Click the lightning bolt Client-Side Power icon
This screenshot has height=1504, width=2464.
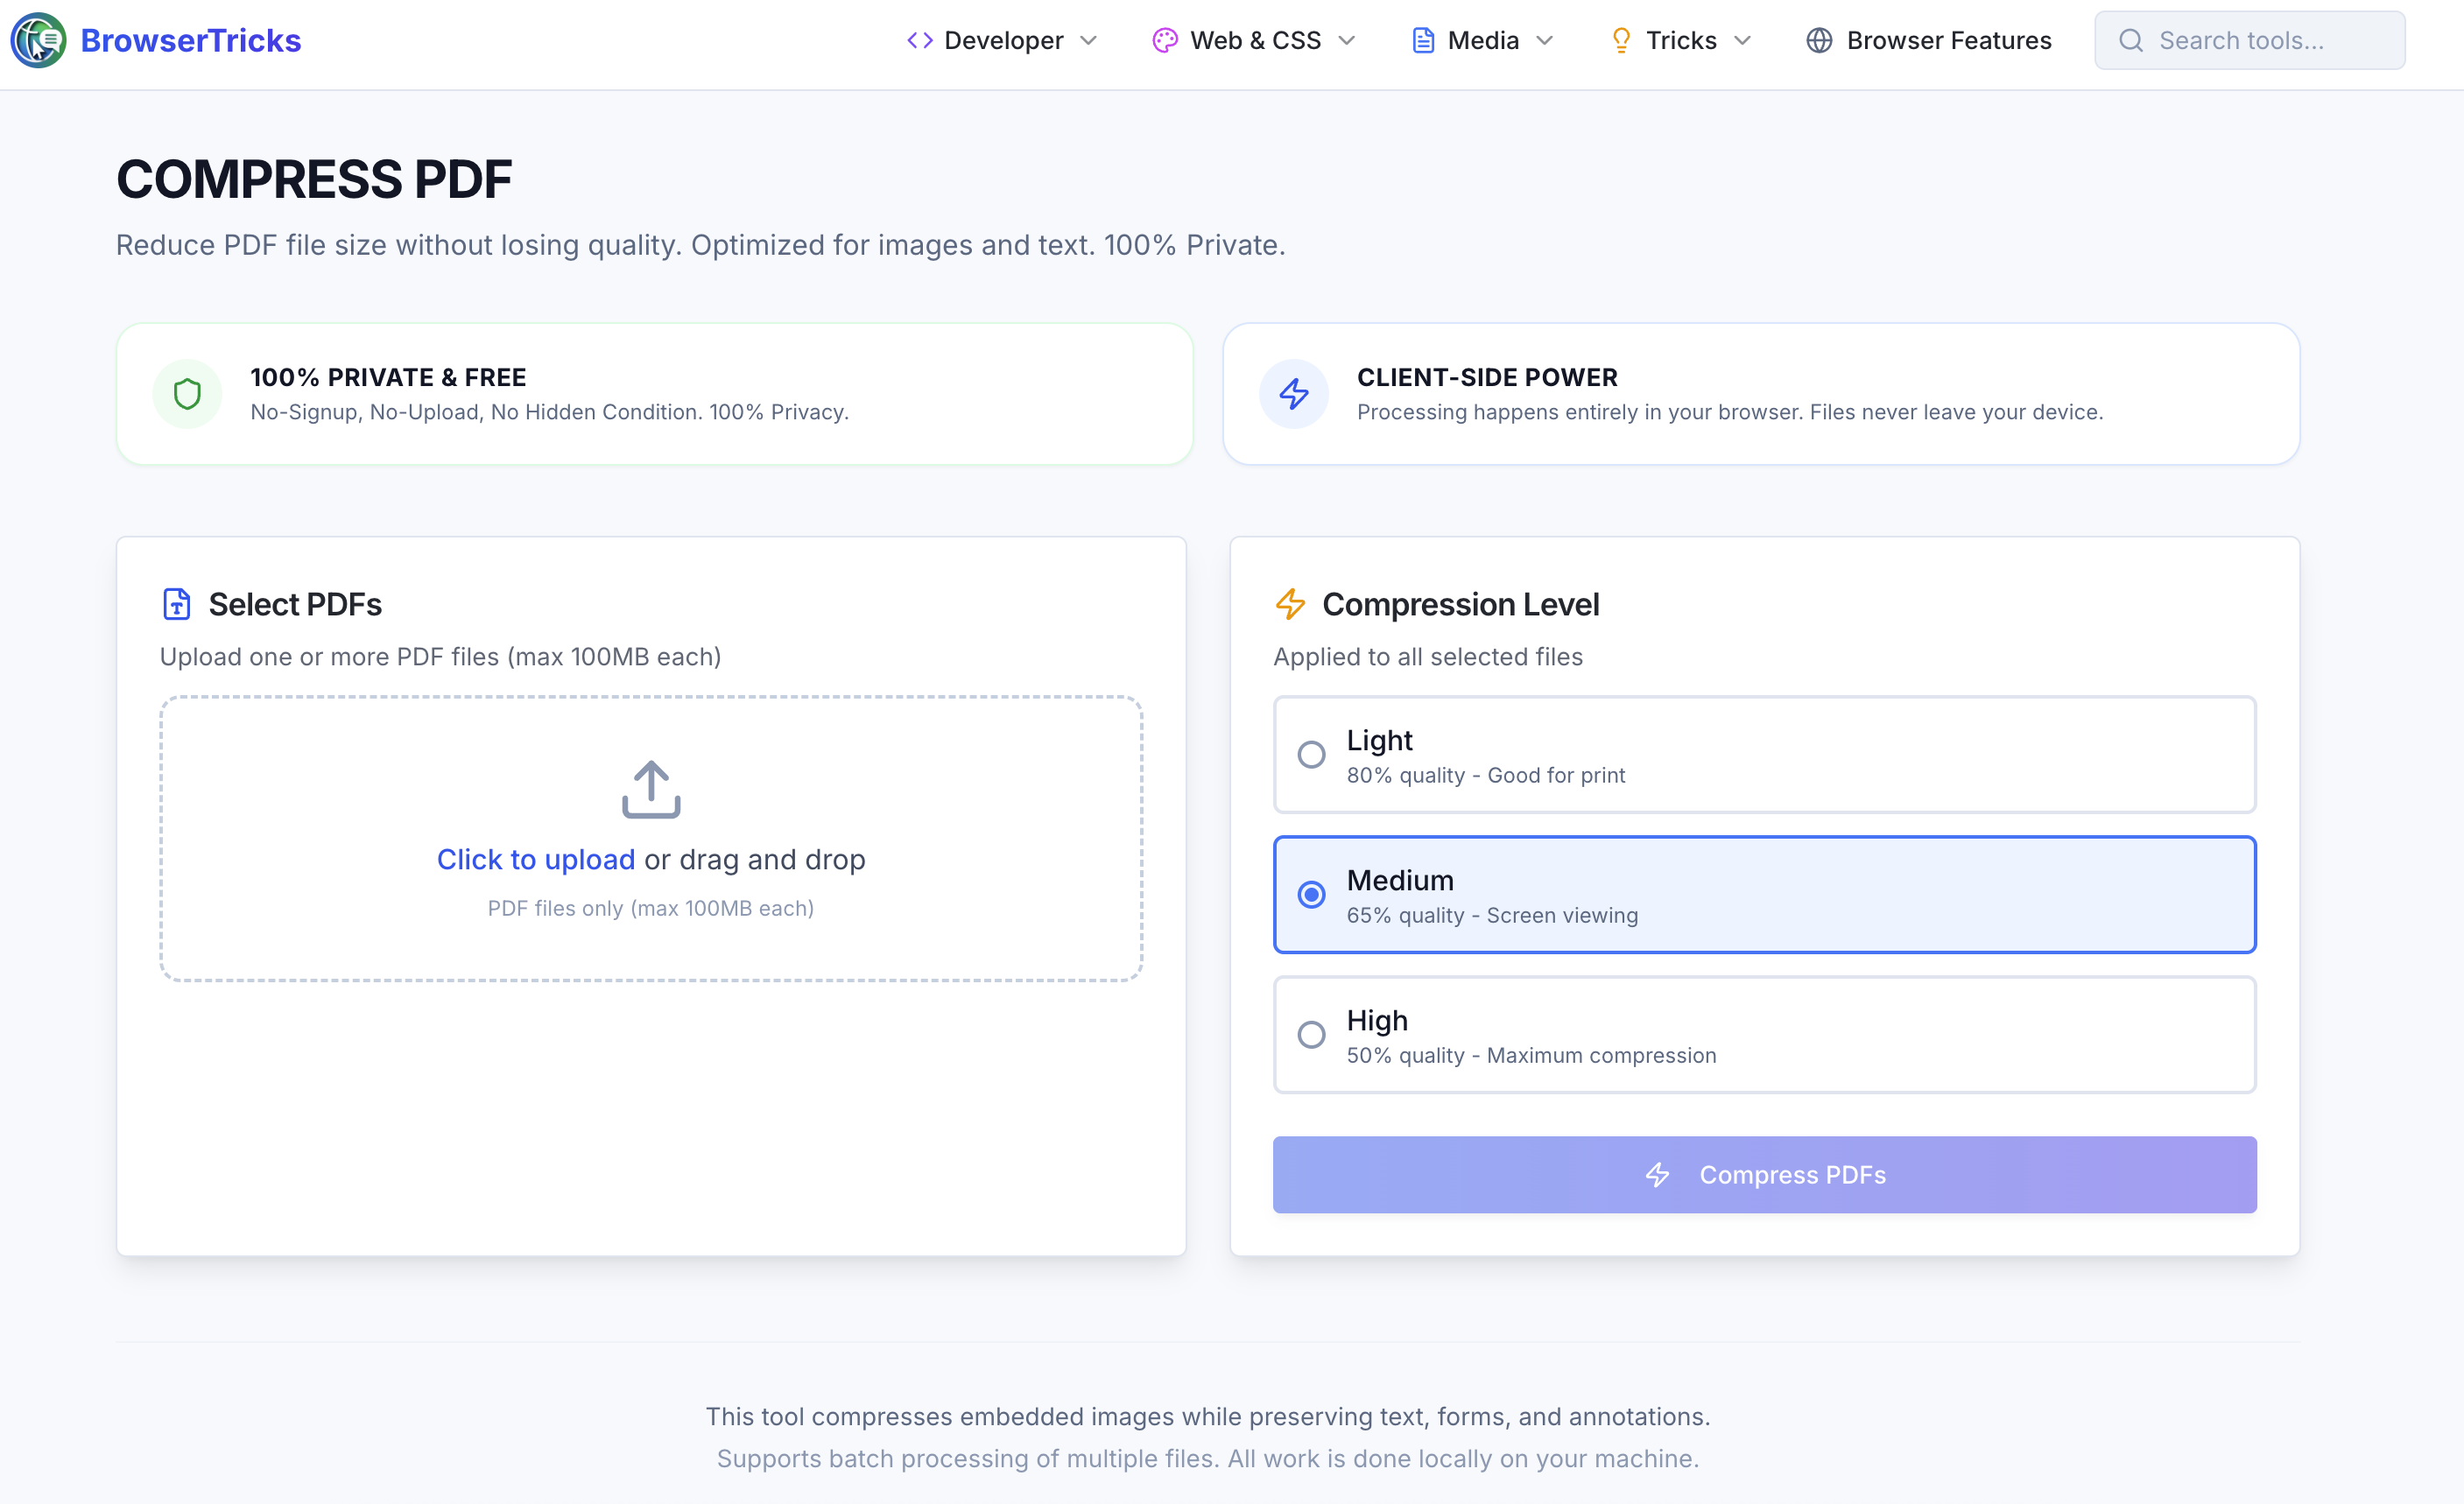click(x=1294, y=394)
